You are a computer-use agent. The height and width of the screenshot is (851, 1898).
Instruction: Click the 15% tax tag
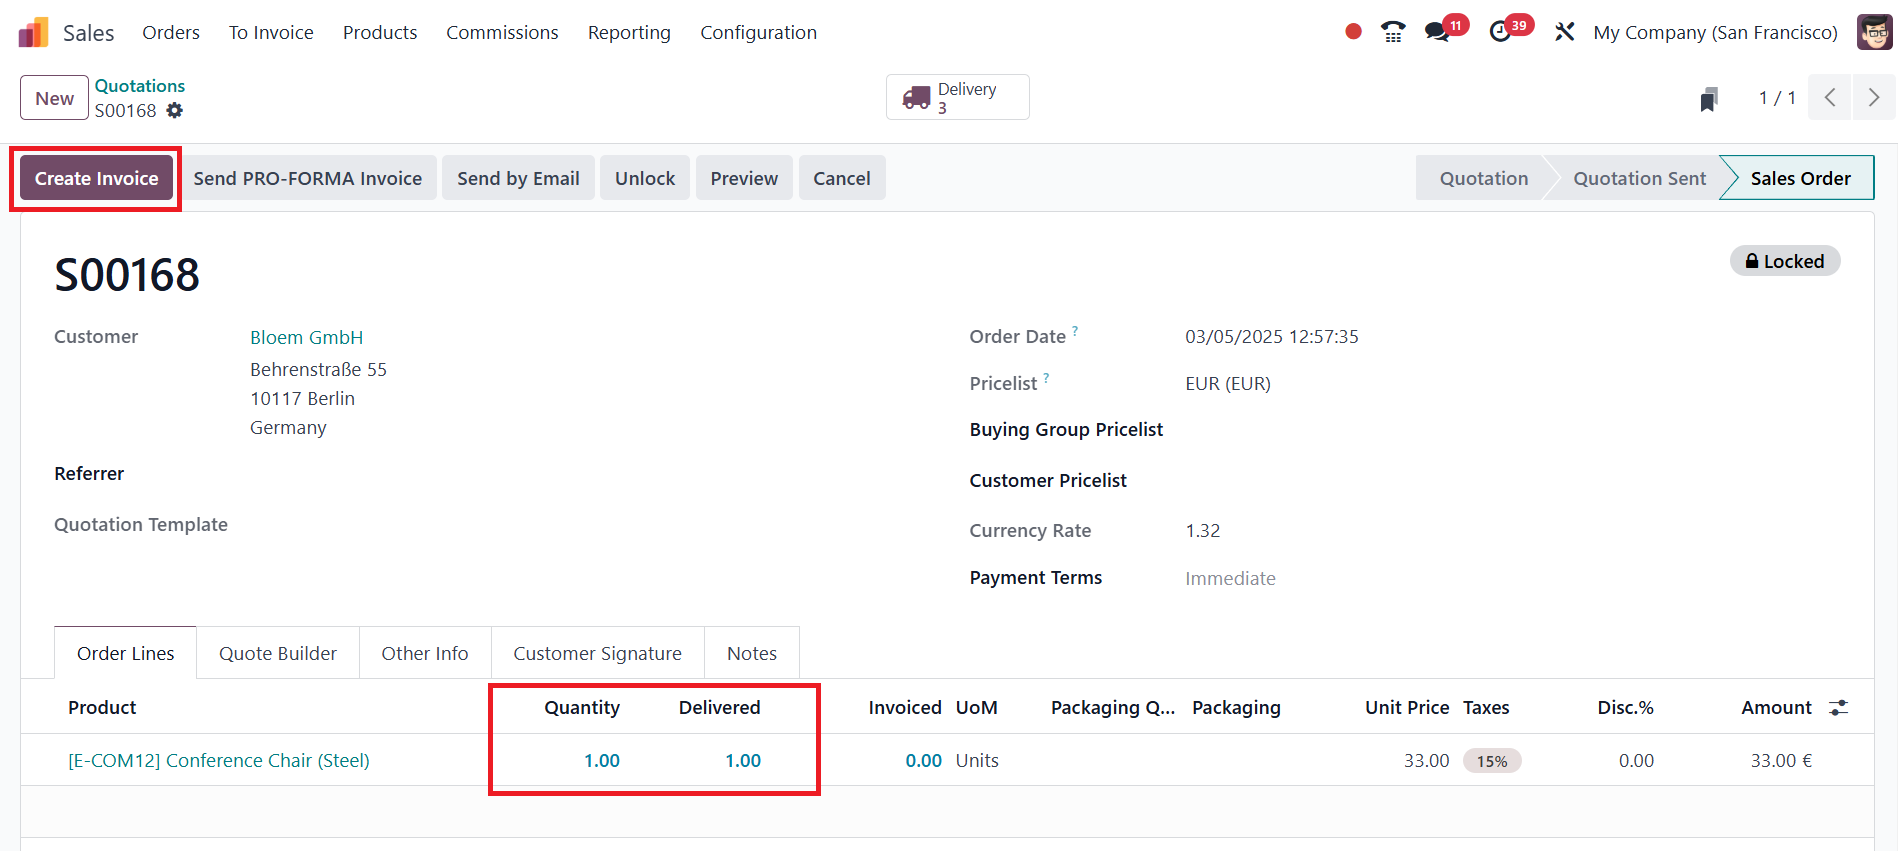tap(1492, 761)
